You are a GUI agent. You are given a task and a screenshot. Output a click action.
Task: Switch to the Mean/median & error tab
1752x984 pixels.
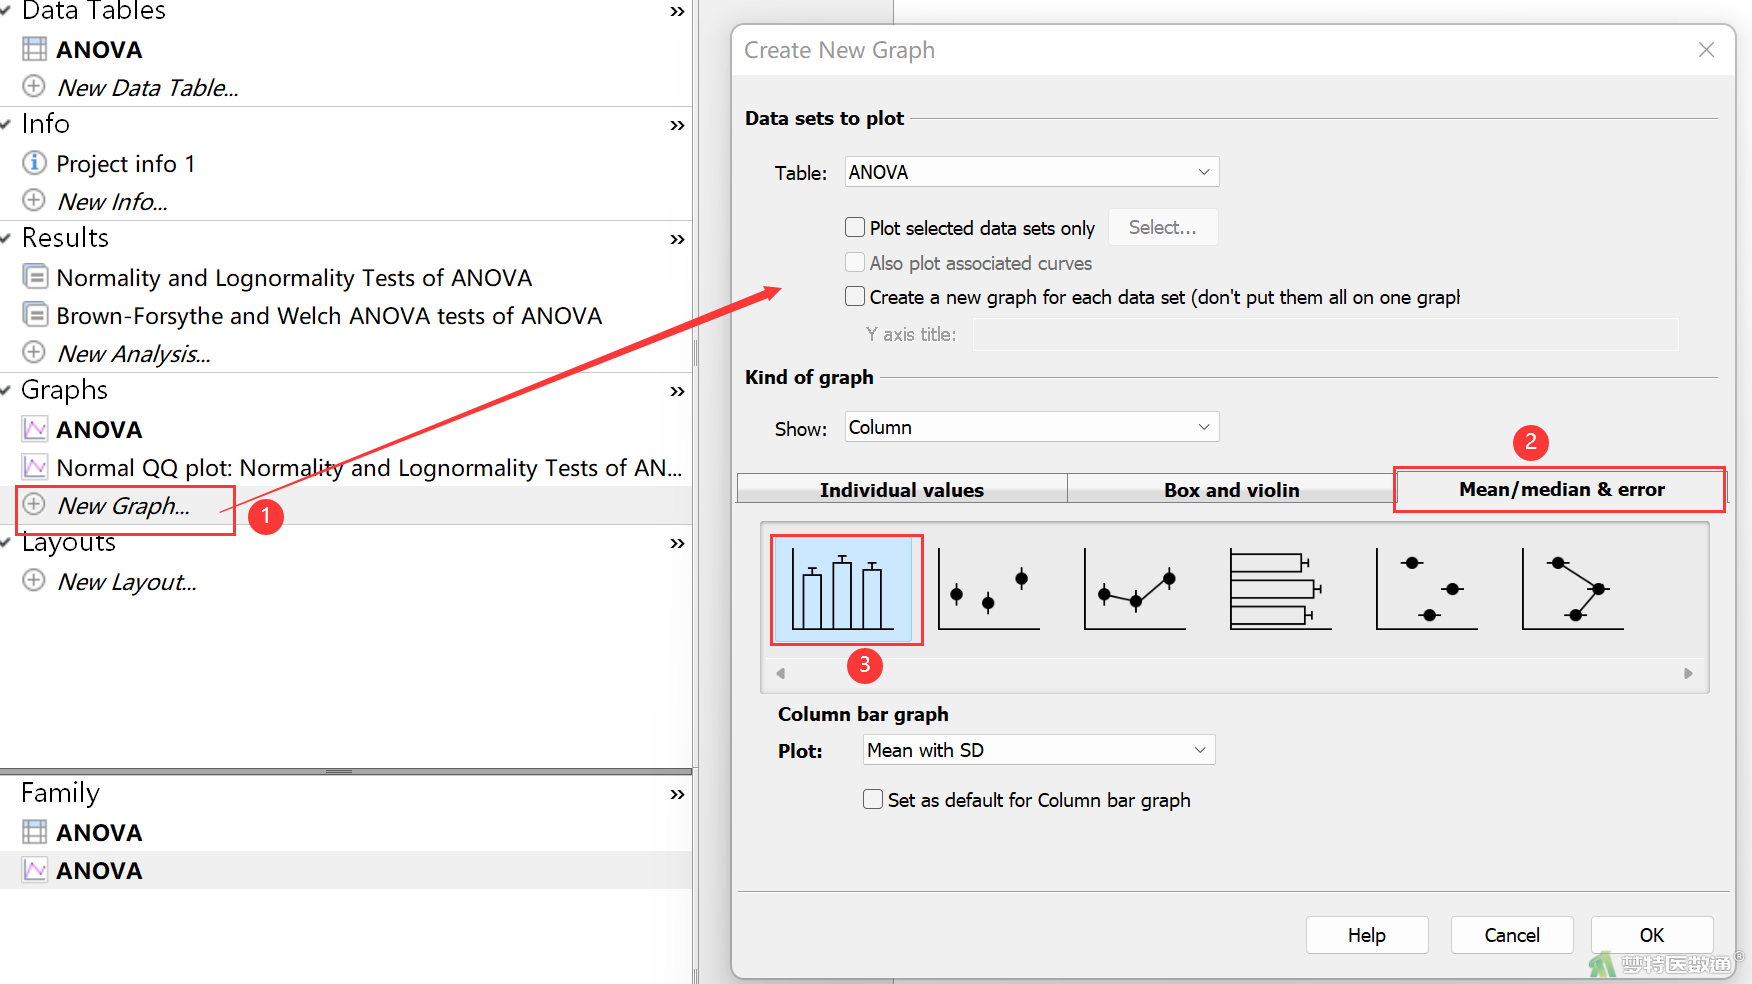coord(1561,489)
